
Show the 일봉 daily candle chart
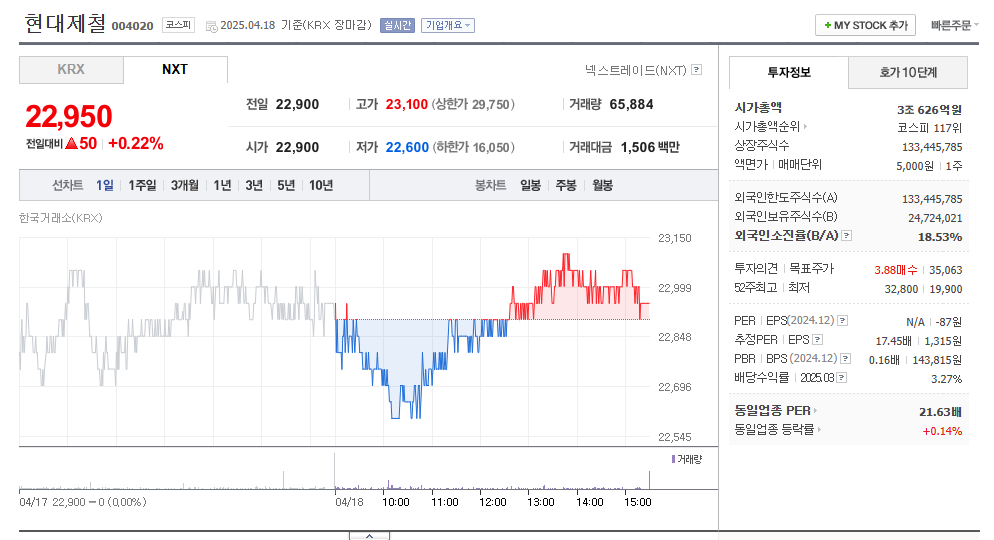point(531,185)
